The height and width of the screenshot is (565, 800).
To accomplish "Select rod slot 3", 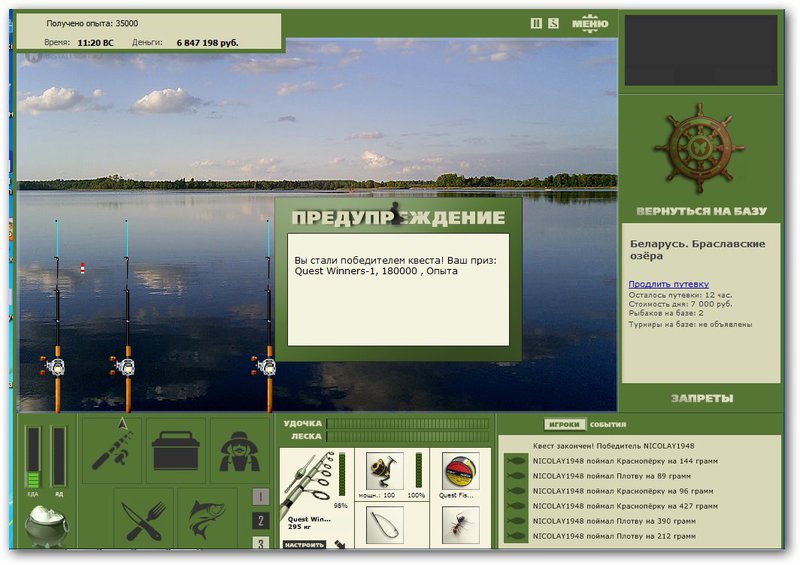I will pyautogui.click(x=260, y=543).
